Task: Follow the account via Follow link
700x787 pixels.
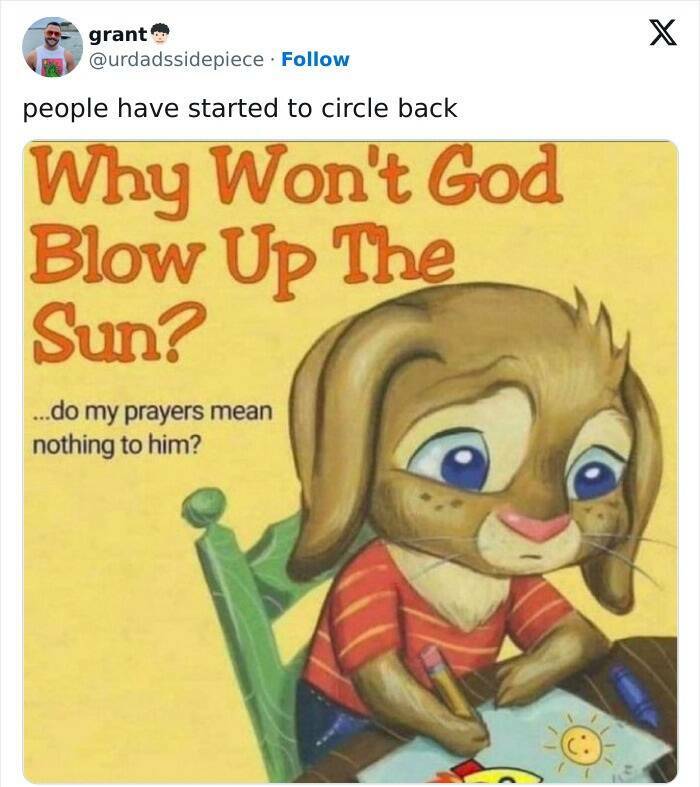Action: pos(315,59)
